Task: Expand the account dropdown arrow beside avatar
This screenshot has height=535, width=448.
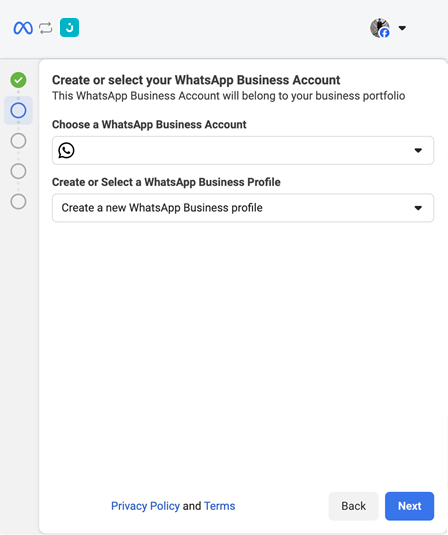Action: [x=402, y=28]
